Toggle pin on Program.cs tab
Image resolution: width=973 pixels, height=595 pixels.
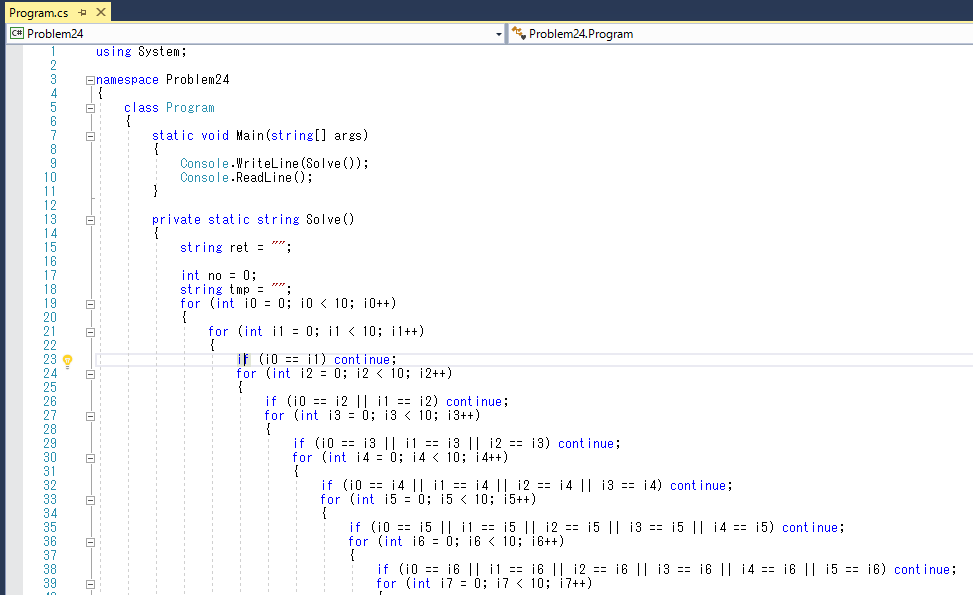[83, 12]
